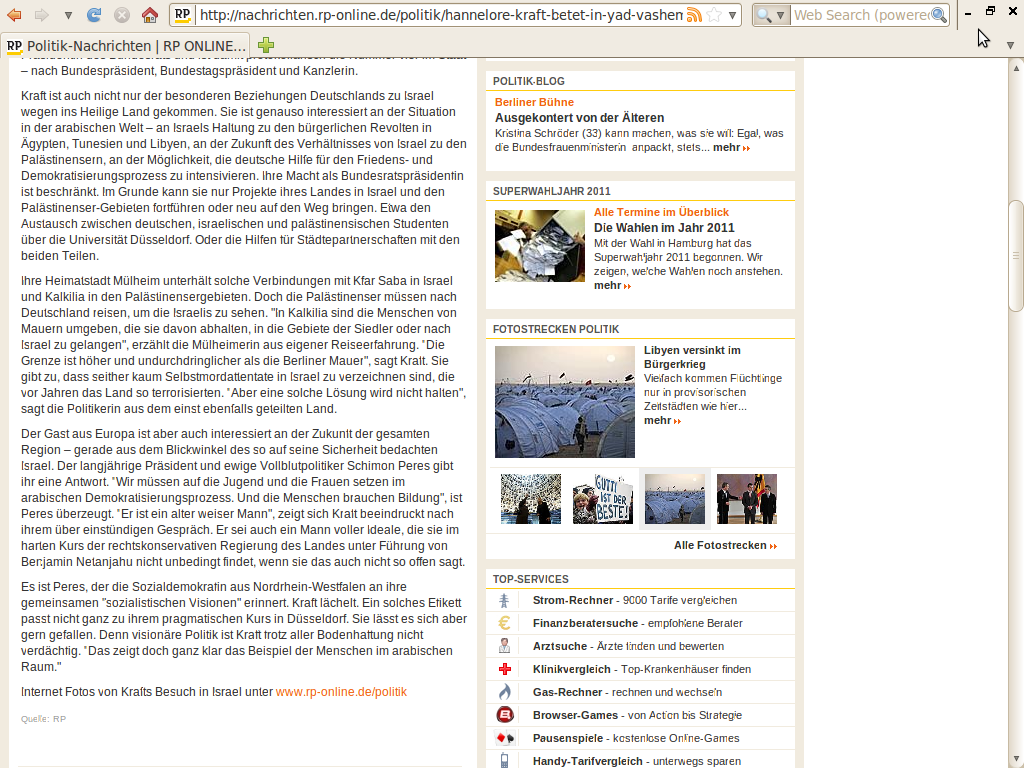1024x768 pixels.
Task: Click the magnifier icon in Web Search
Action: click(939, 15)
